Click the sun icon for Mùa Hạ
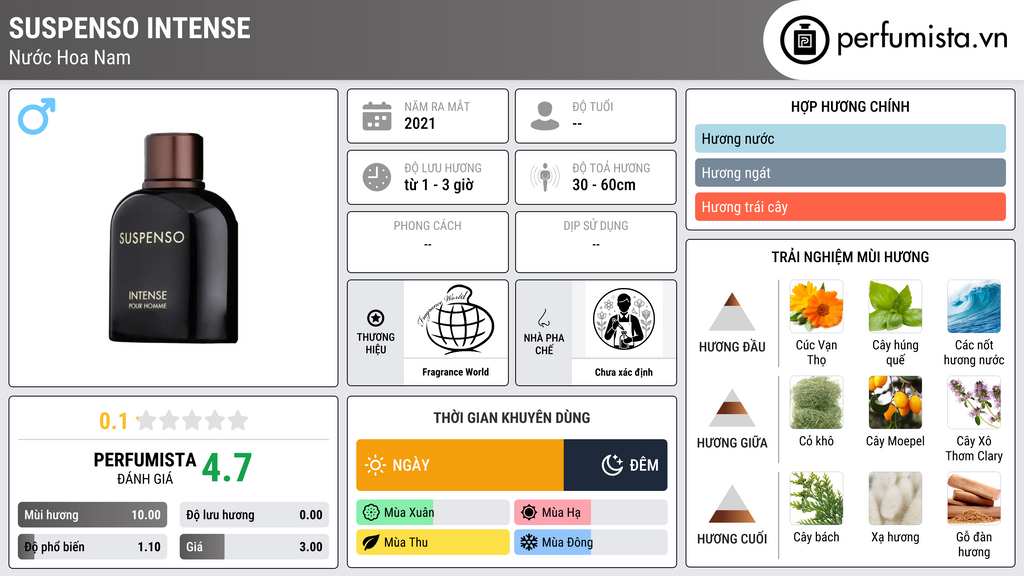The image size is (1024, 576). [x=529, y=513]
